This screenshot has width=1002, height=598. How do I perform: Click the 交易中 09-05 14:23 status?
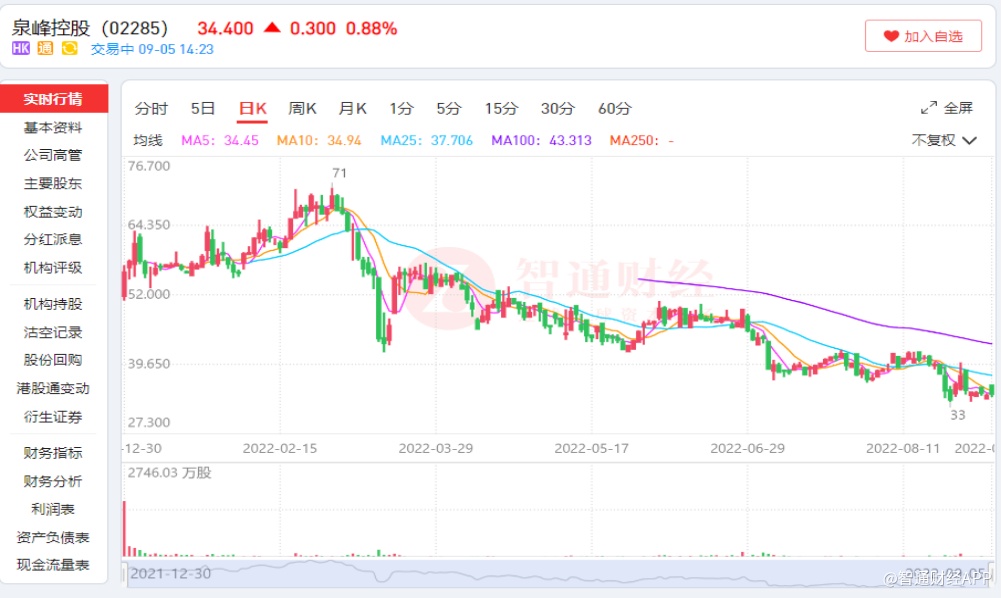click(x=152, y=49)
